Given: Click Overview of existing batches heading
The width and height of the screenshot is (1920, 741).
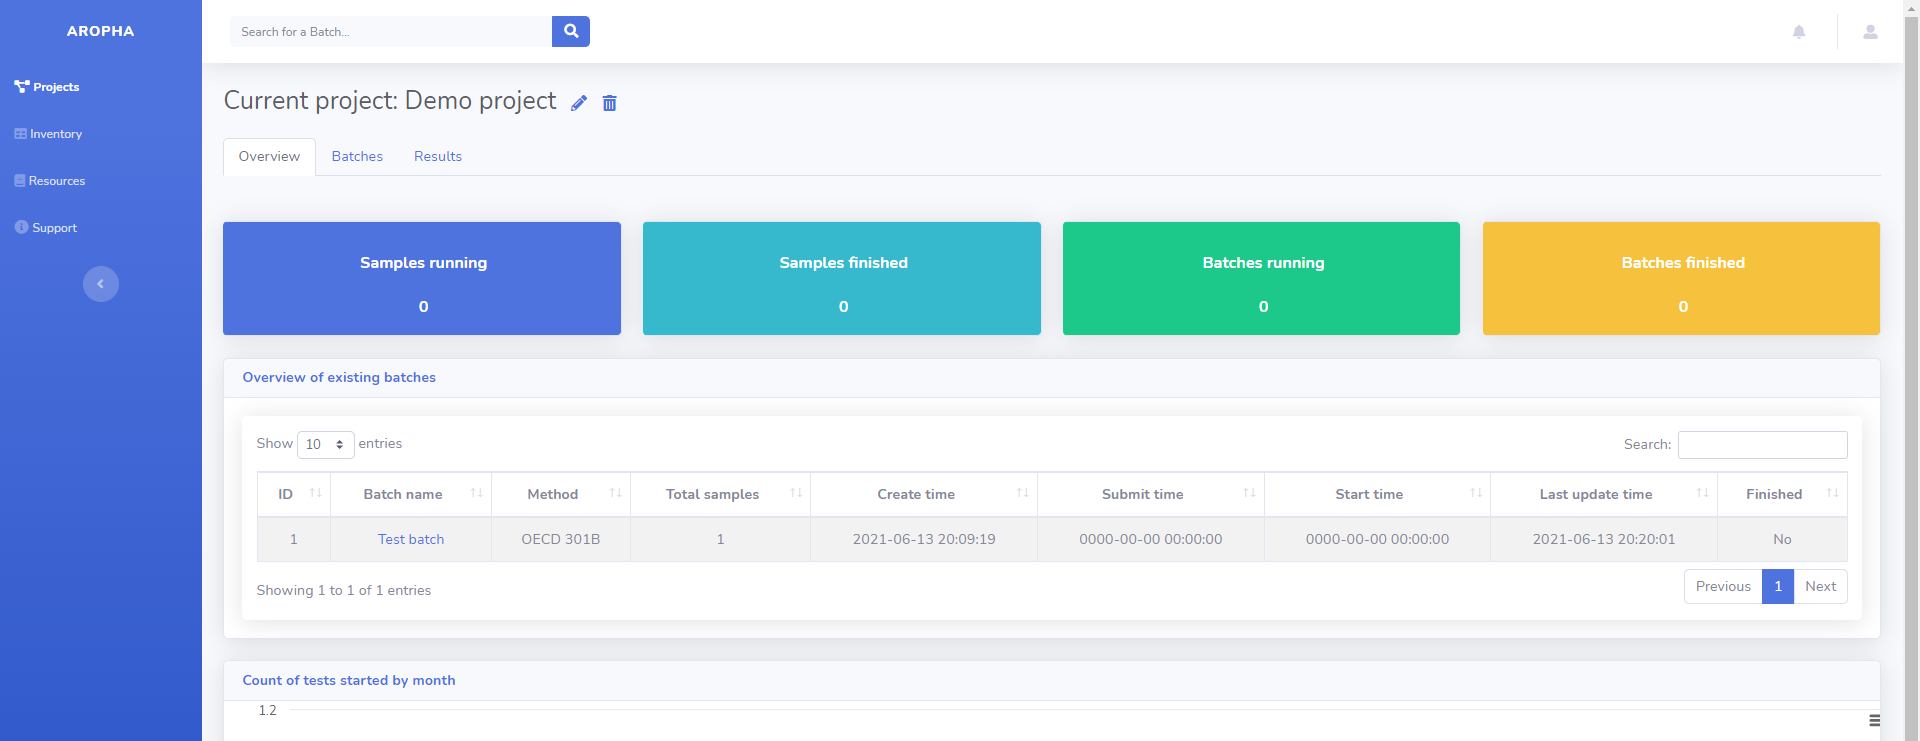Looking at the screenshot, I should [x=339, y=377].
